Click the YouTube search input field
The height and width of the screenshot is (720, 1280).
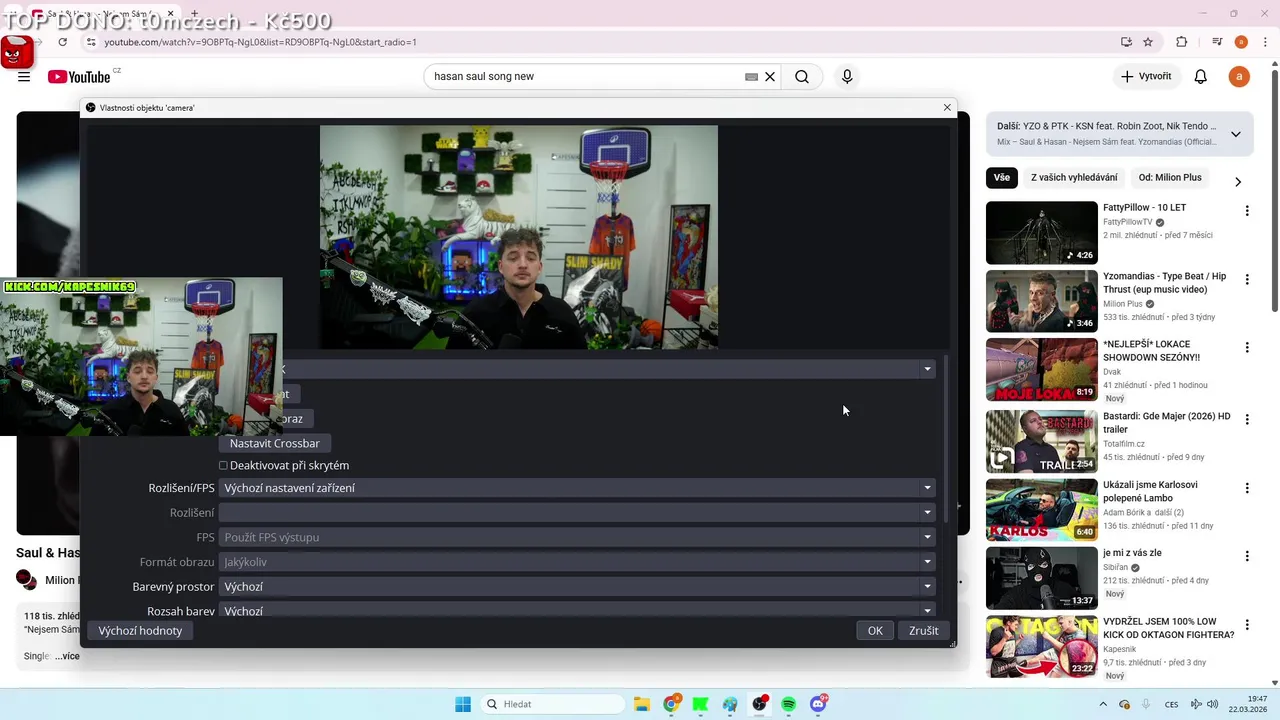click(585, 77)
